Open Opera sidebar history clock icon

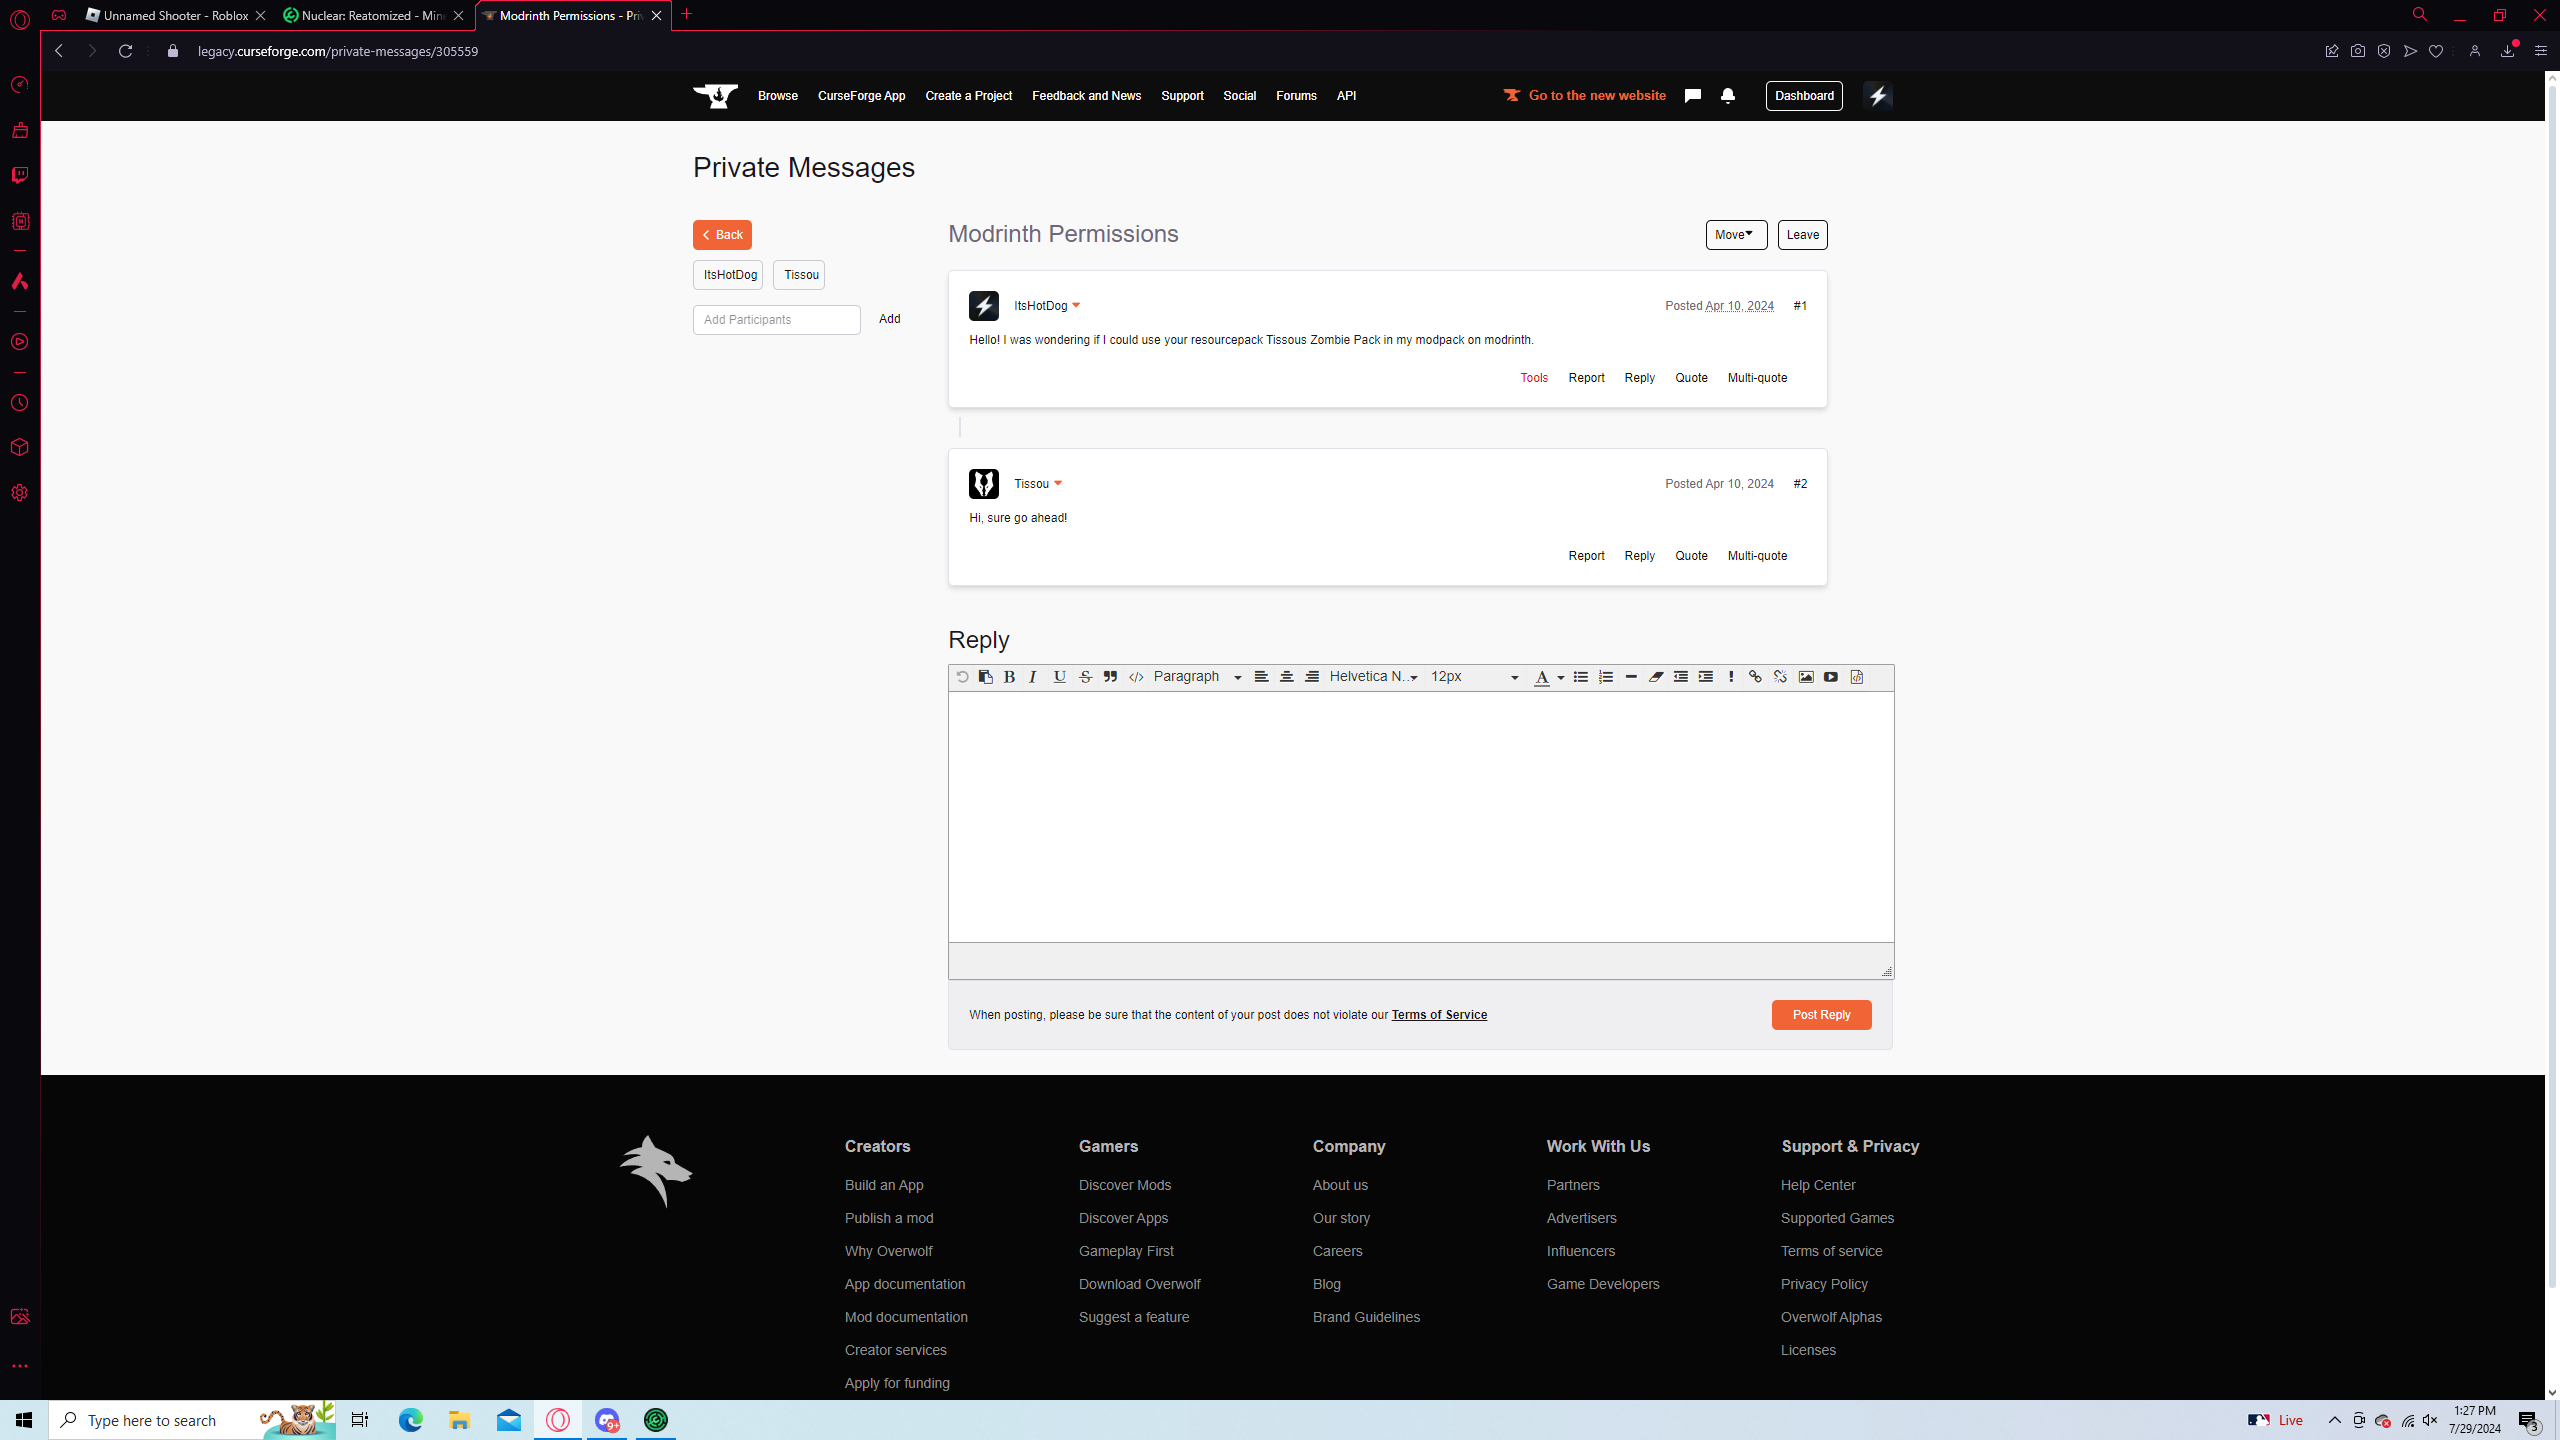(20, 403)
